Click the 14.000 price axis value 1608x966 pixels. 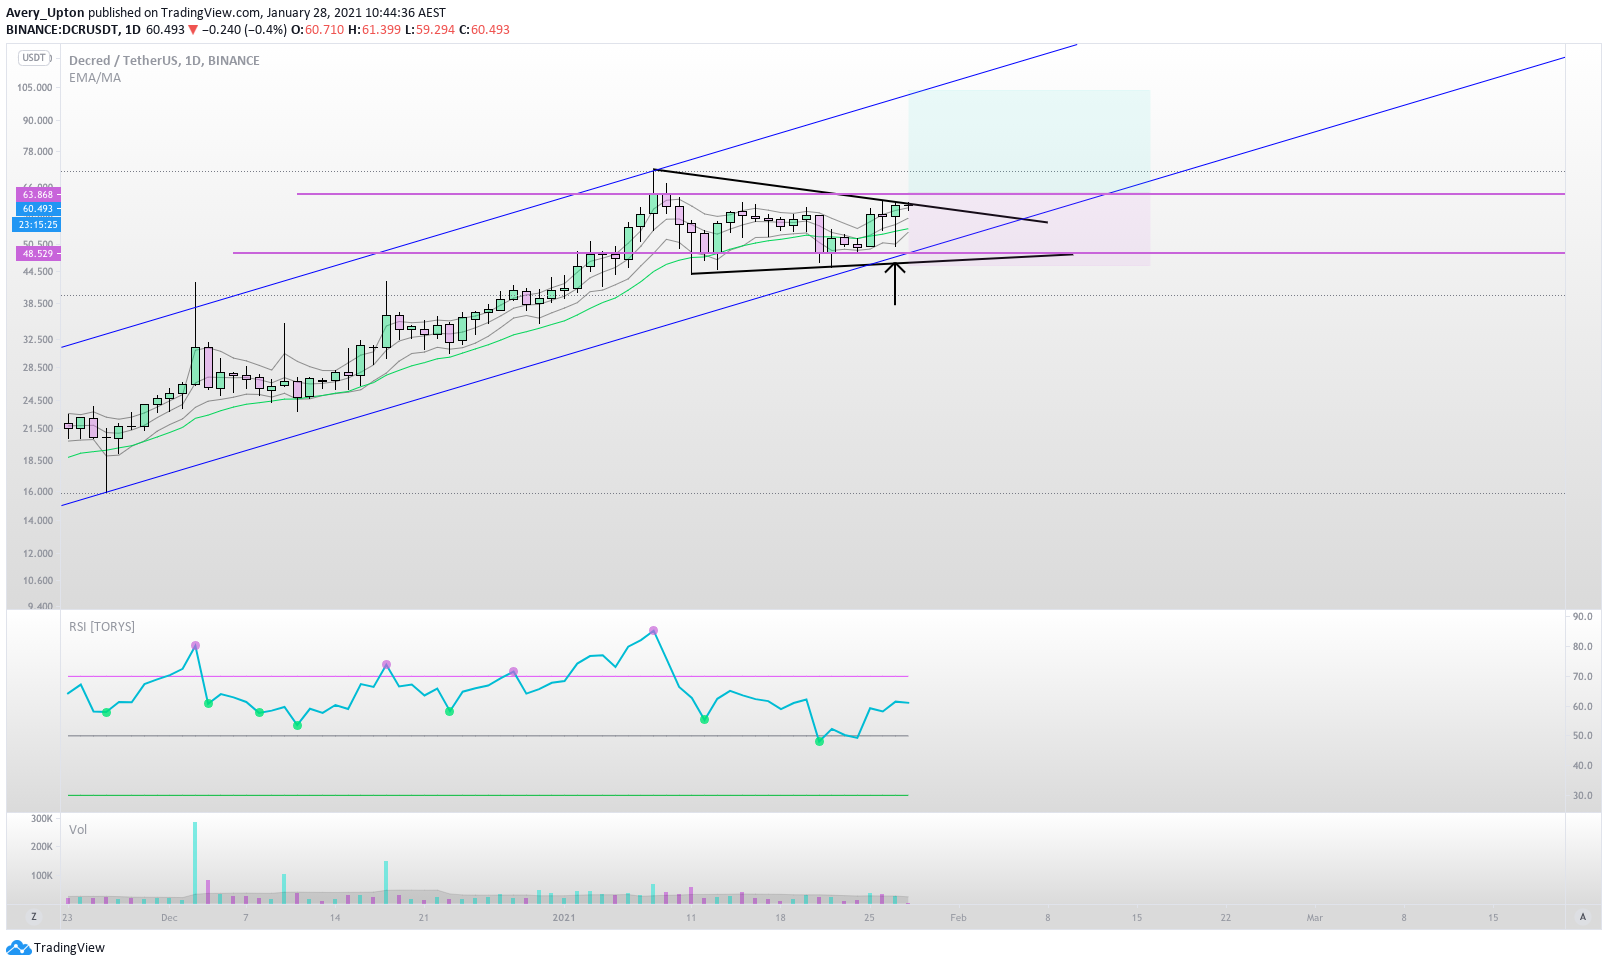point(38,521)
